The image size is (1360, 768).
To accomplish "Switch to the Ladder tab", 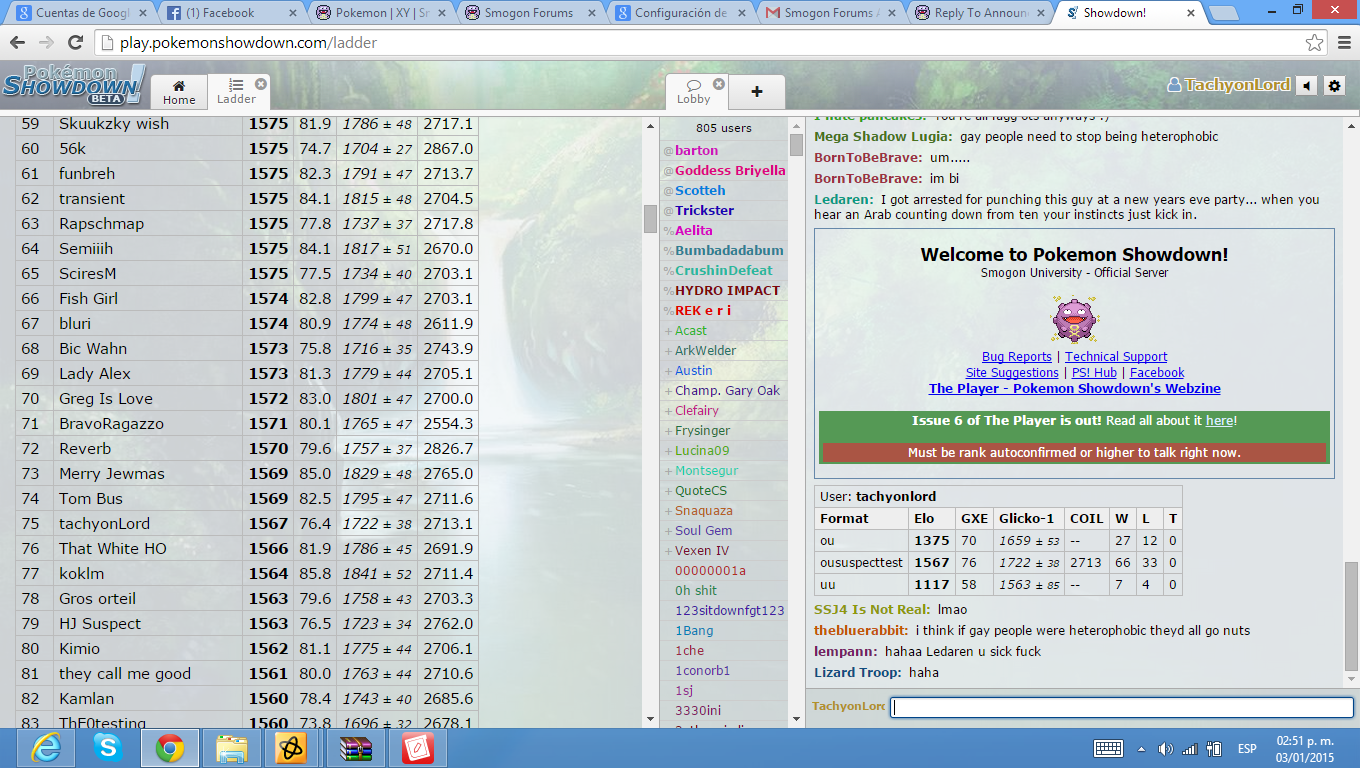I will pyautogui.click(x=237, y=91).
